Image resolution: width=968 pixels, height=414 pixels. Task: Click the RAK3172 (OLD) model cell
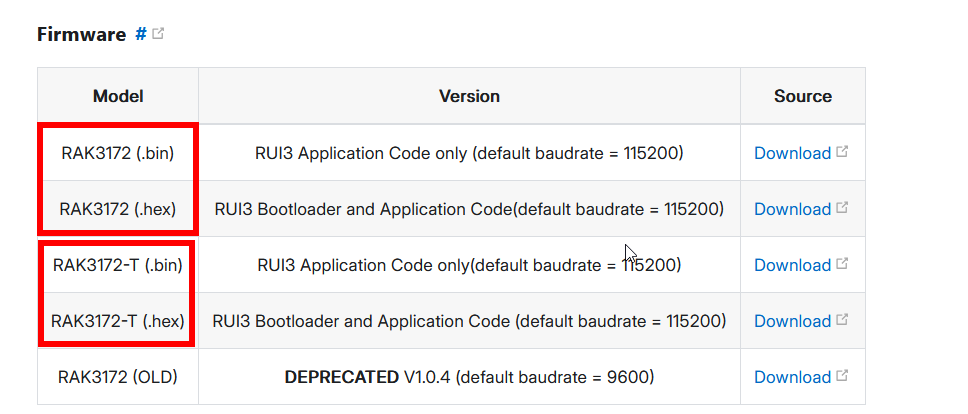point(118,377)
